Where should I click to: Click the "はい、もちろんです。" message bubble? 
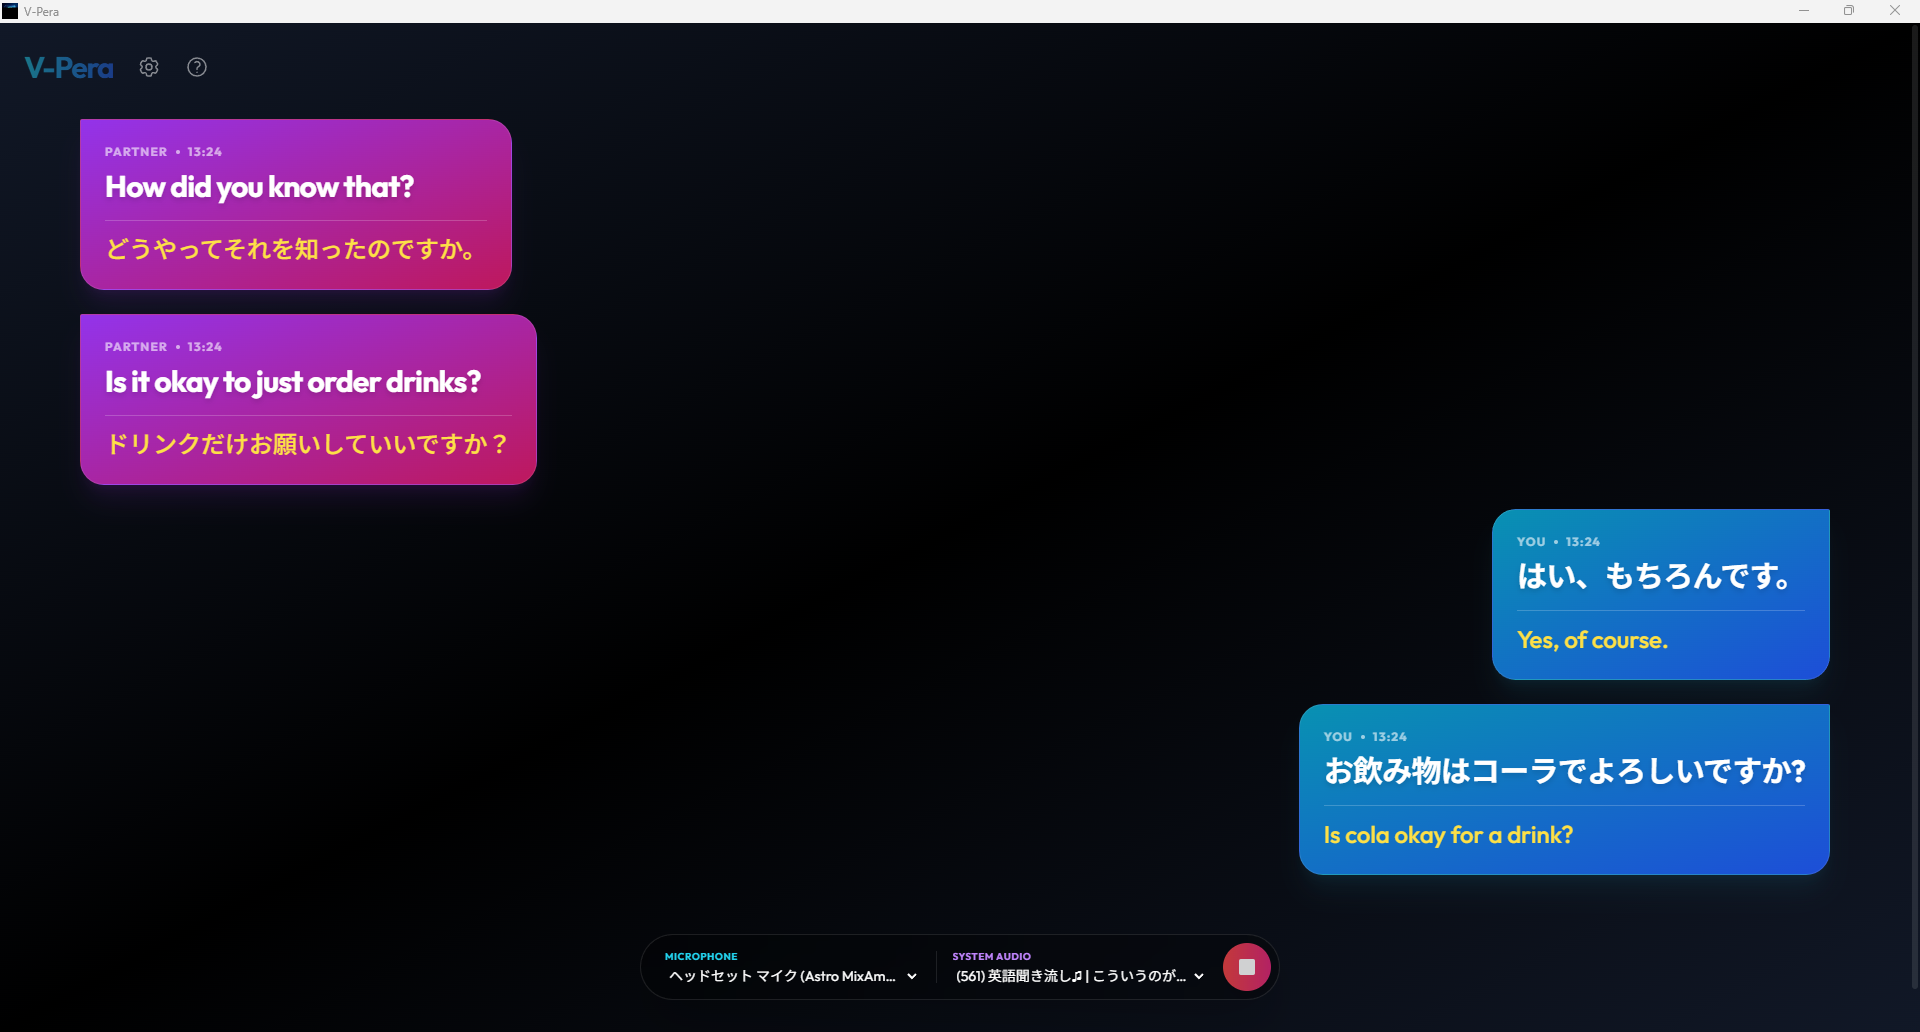[1654, 576]
